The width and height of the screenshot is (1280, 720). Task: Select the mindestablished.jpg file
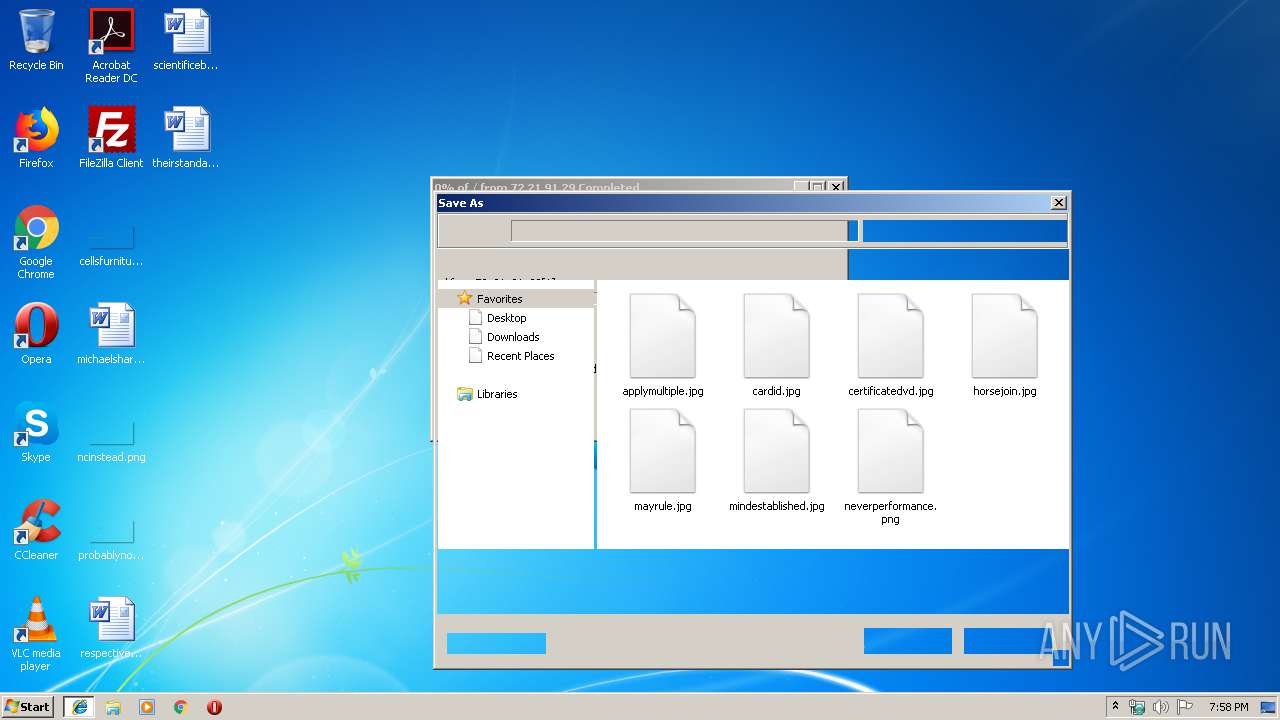tap(777, 461)
